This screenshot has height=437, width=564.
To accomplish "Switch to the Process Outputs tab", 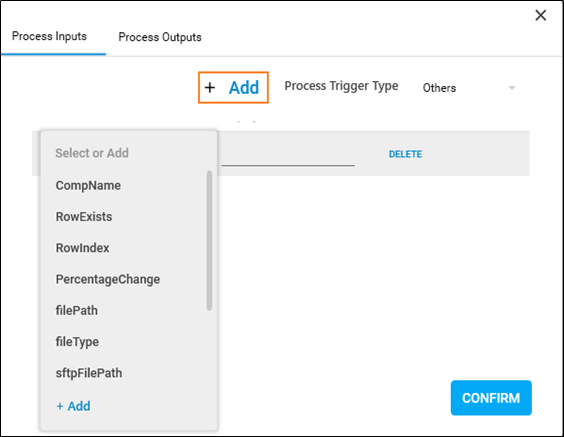I will tap(160, 37).
